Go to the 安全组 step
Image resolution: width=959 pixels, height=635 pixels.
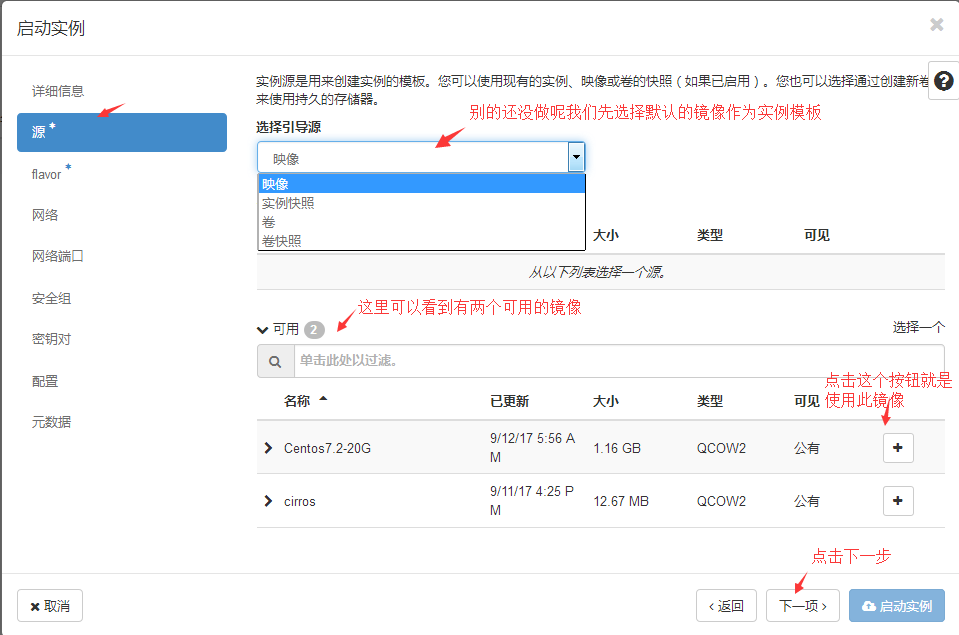[x=52, y=298]
